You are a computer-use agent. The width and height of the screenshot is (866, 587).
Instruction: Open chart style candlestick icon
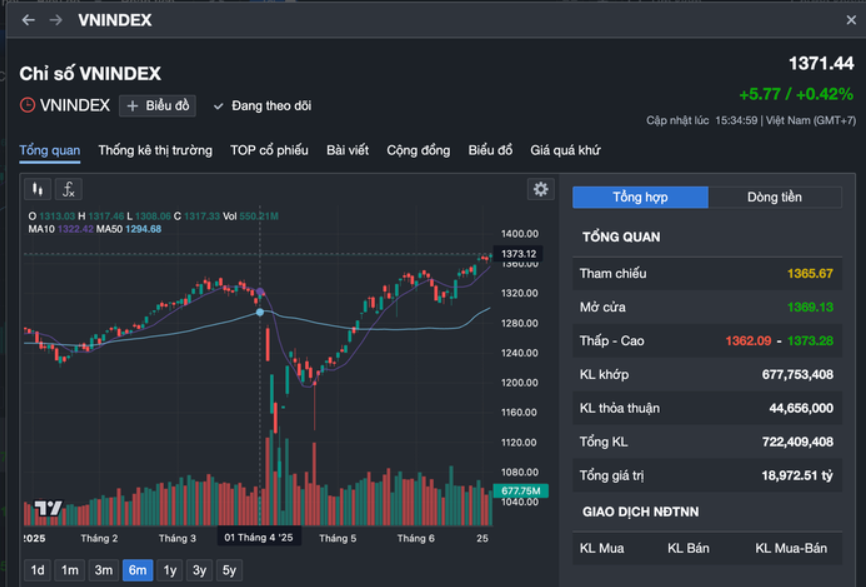click(38, 189)
